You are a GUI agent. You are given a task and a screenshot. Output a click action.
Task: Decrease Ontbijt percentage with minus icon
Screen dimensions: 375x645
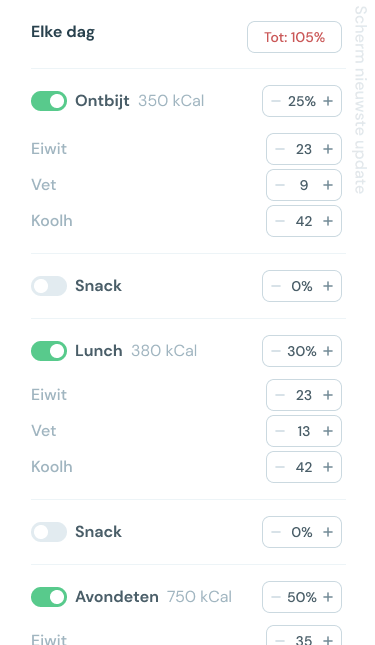[x=276, y=101]
